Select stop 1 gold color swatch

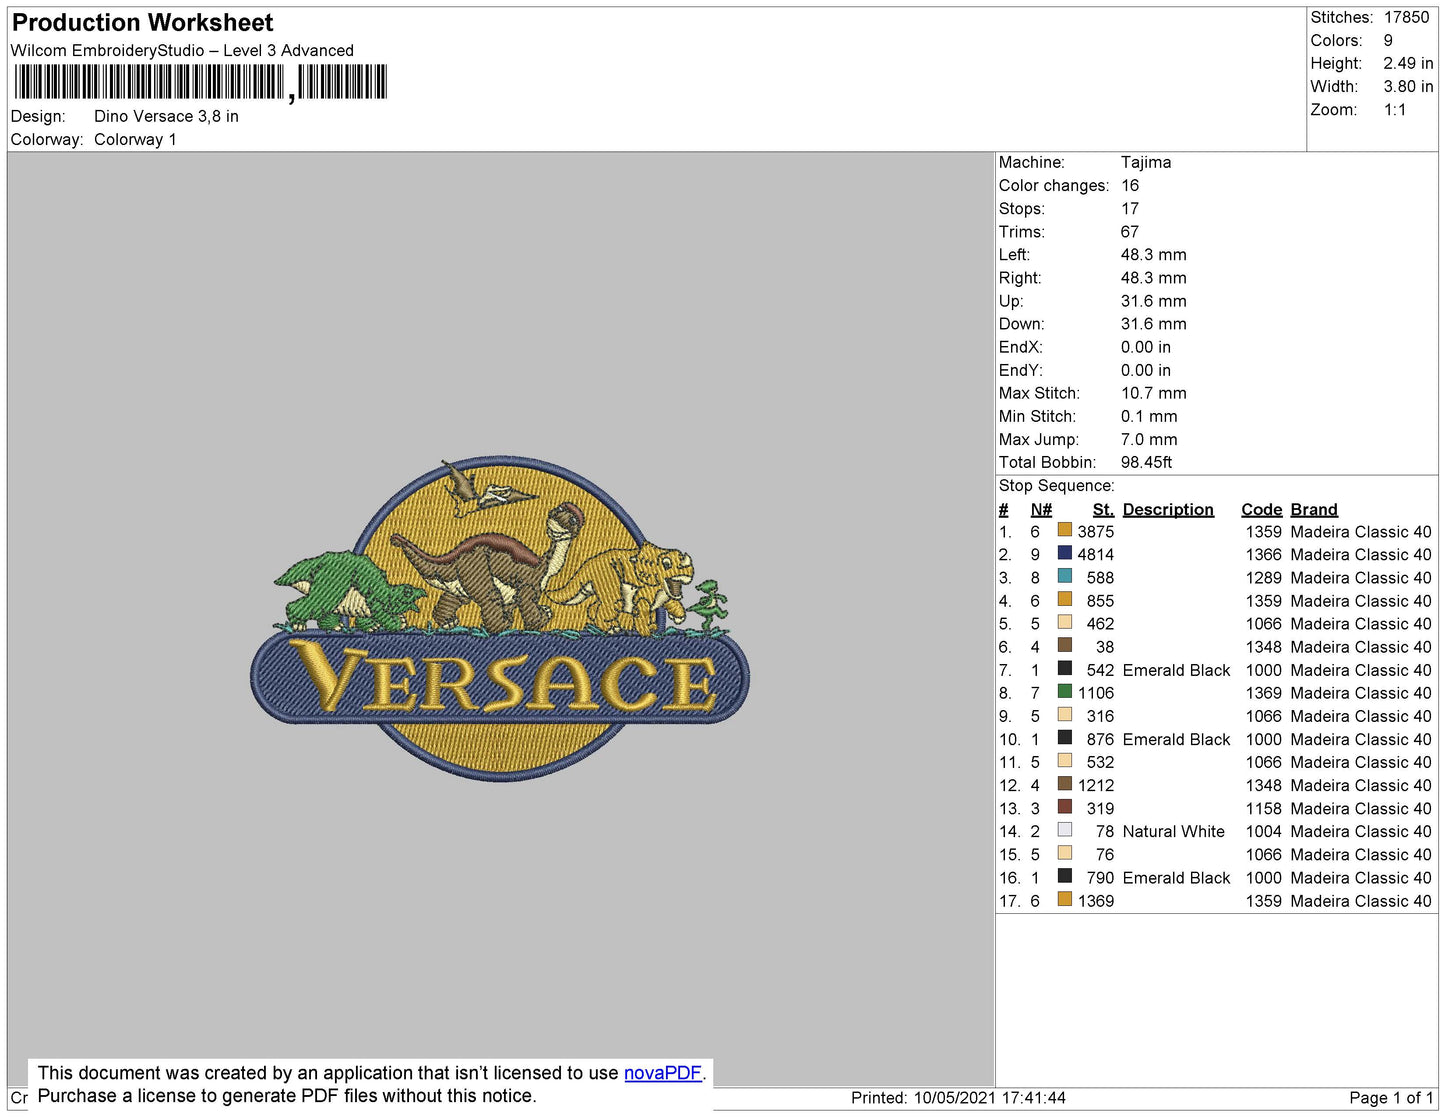[1065, 530]
